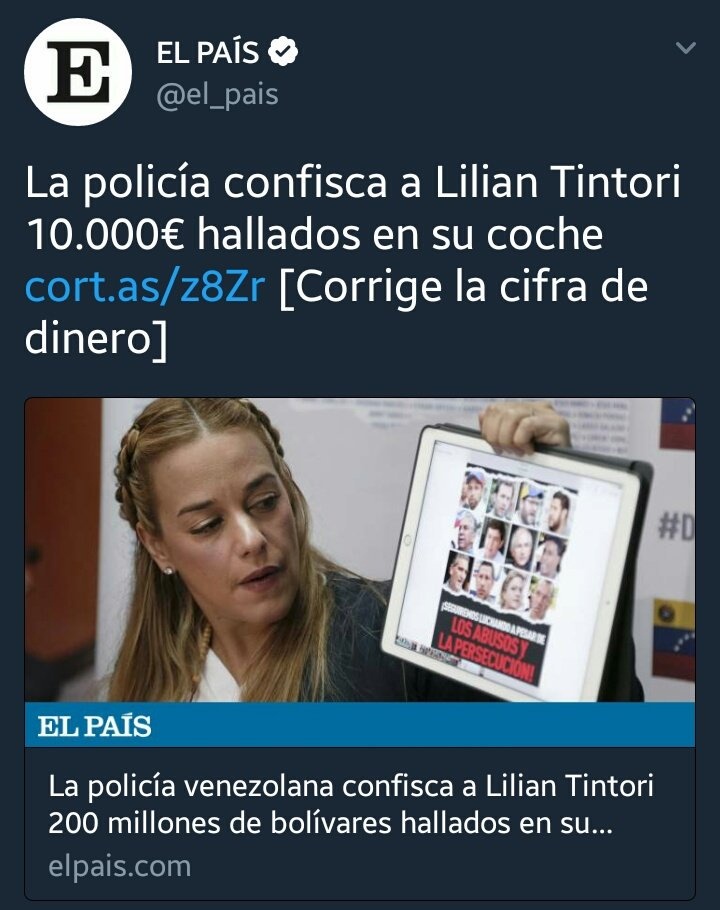Click the hand holding the tablet
The image size is (720, 910).
point(524,425)
